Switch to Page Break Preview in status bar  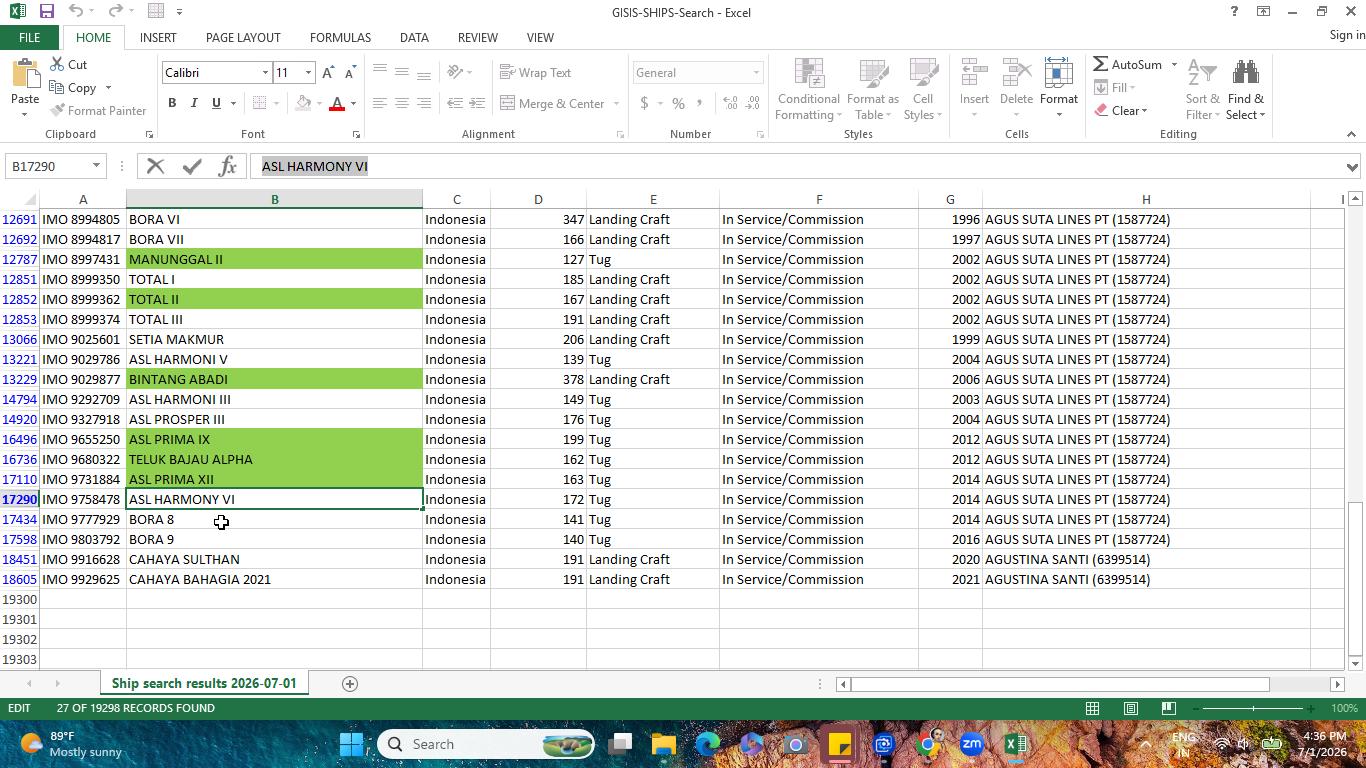(x=1168, y=708)
